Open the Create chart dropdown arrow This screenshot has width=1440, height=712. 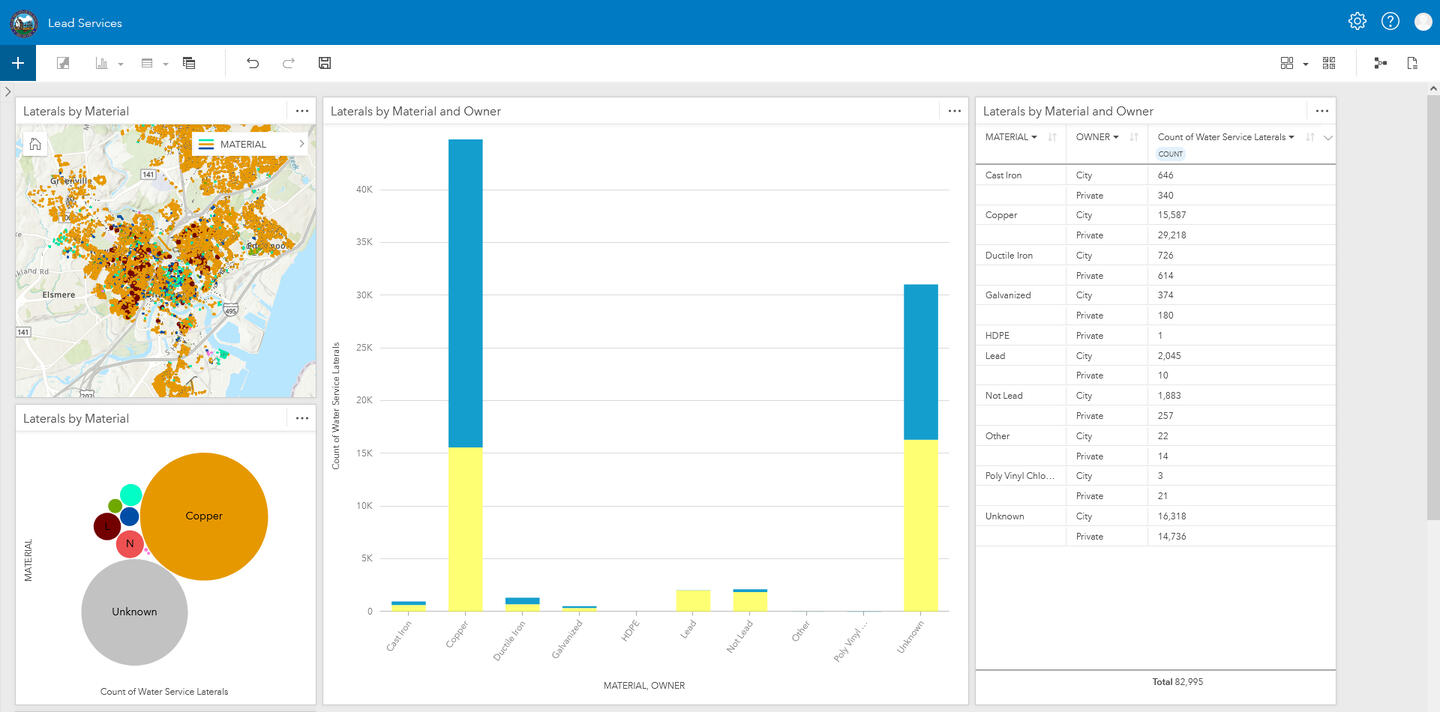point(121,64)
